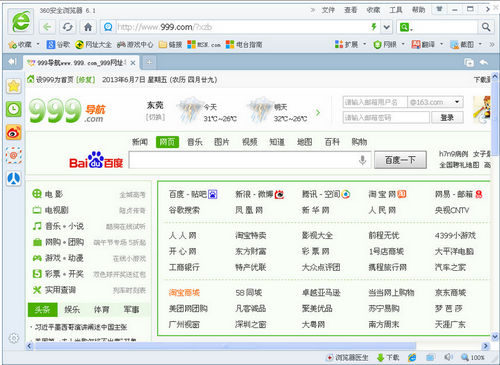The height and width of the screenshot is (365, 500).
Task: Open 网址大全 bookmark
Action: pos(93,44)
